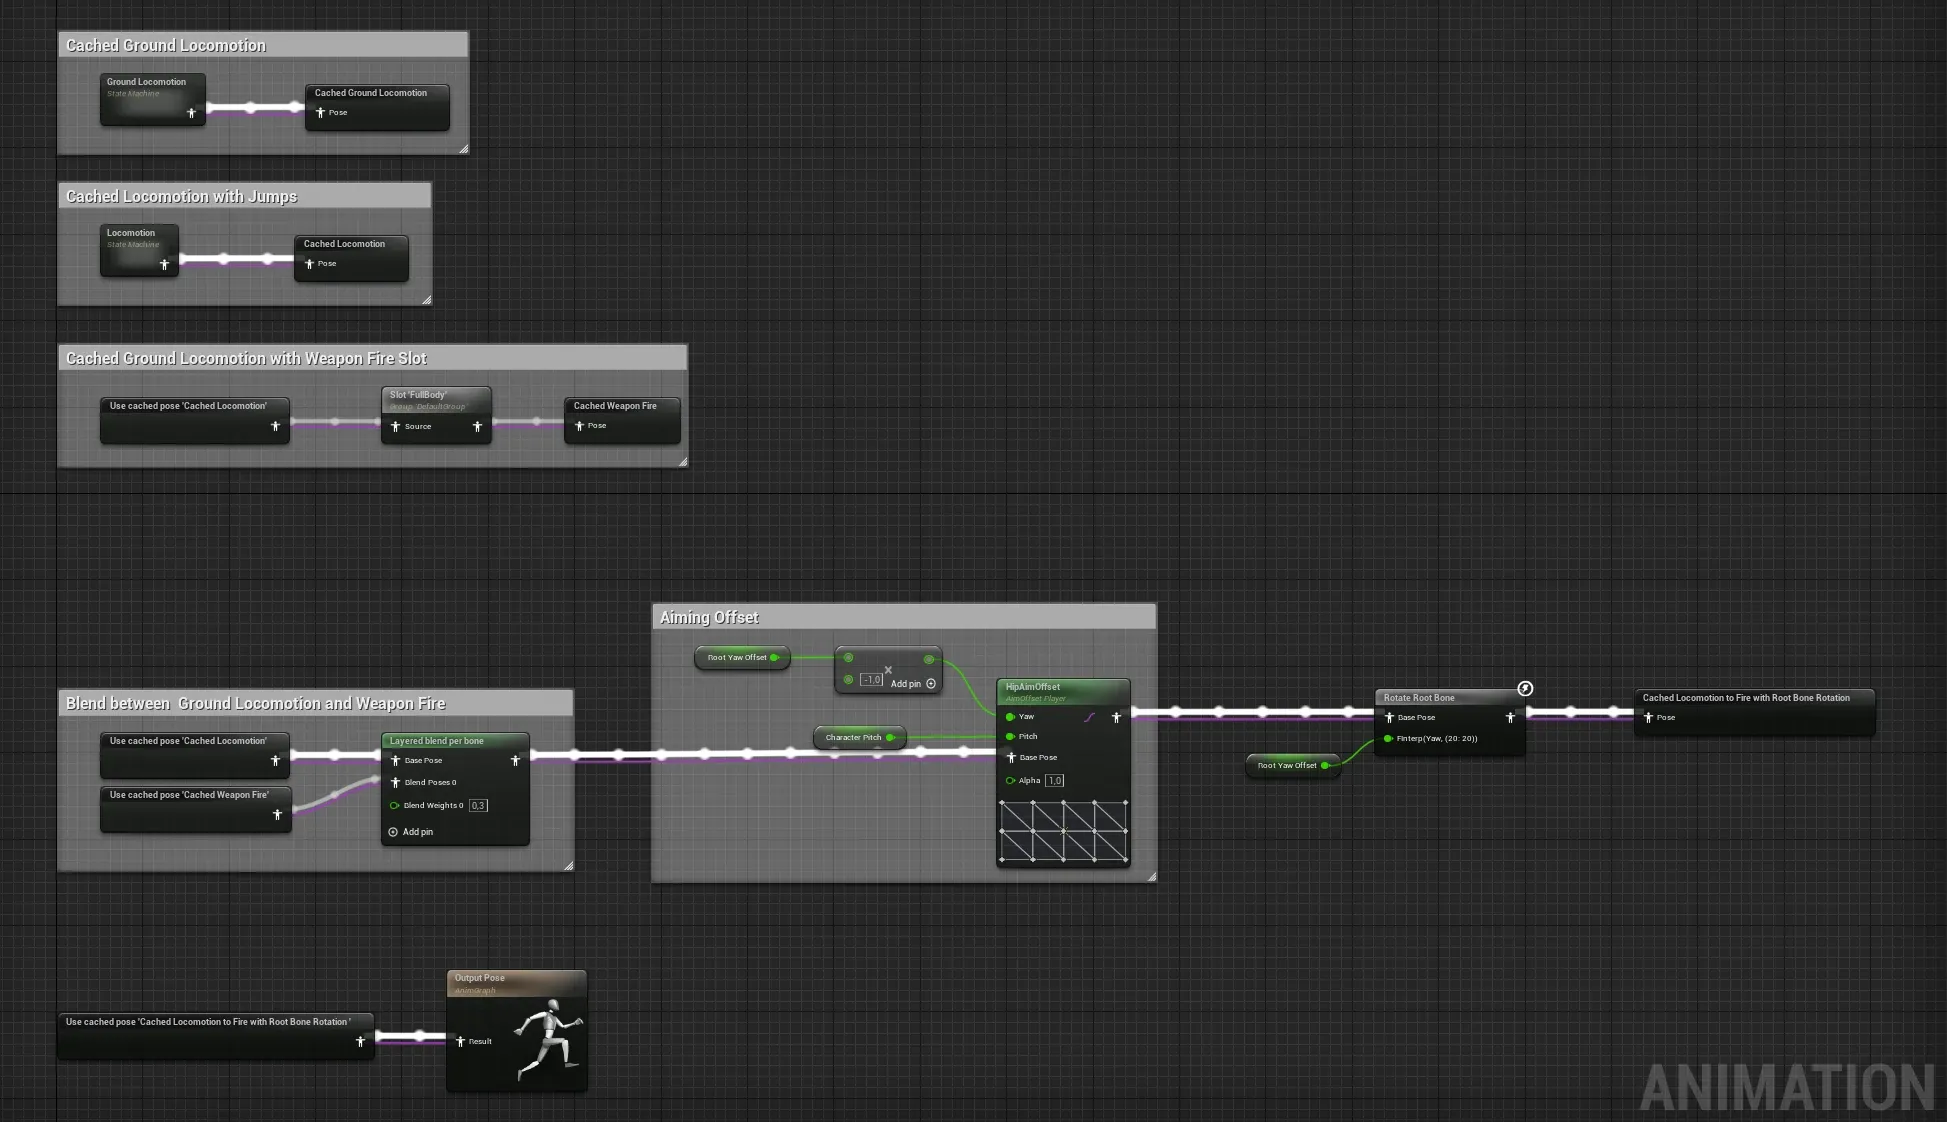Edit the -1,0 value on multiply node

point(872,679)
